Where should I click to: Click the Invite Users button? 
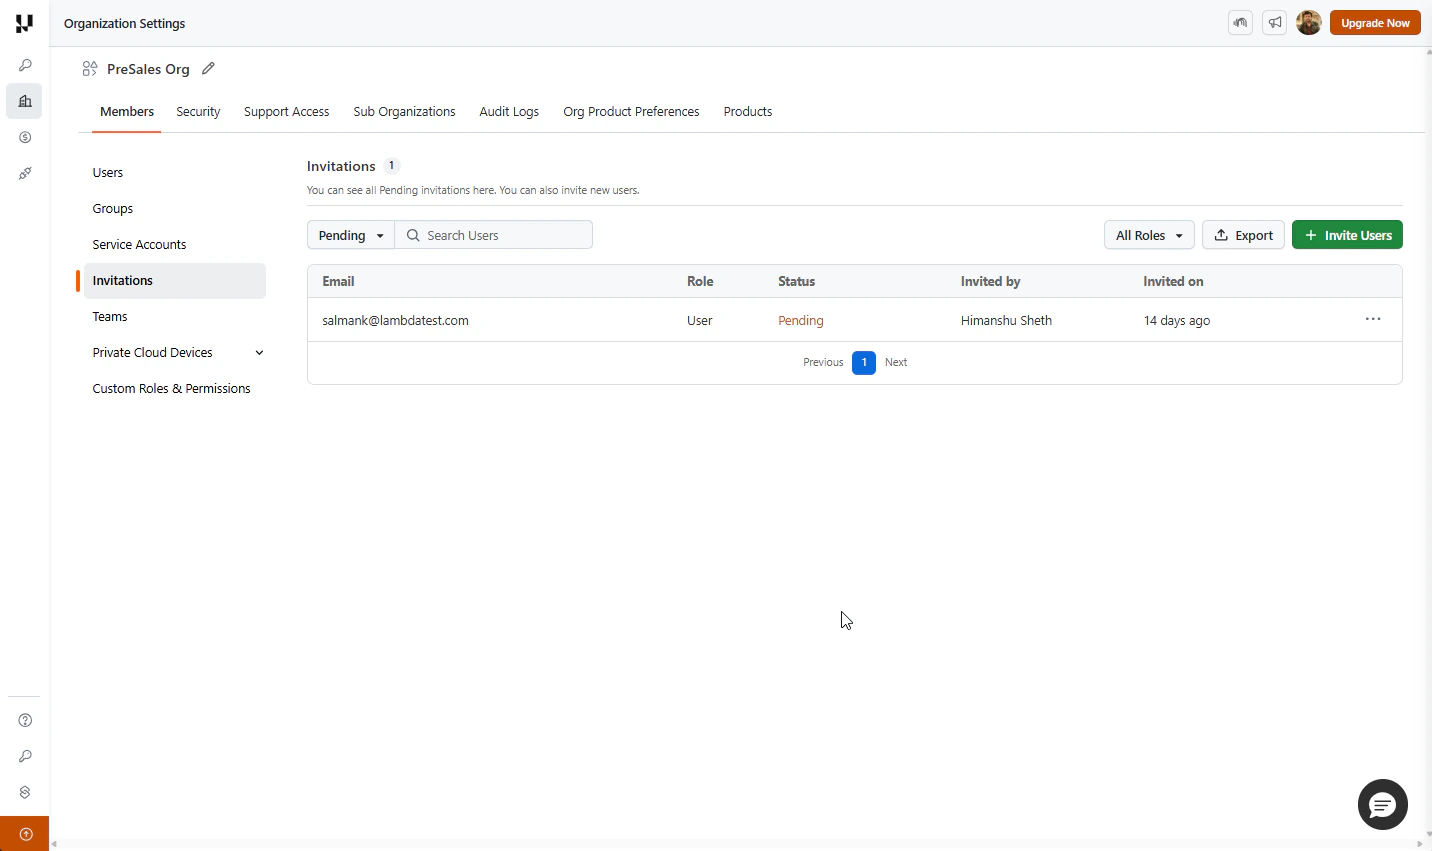(x=1347, y=235)
